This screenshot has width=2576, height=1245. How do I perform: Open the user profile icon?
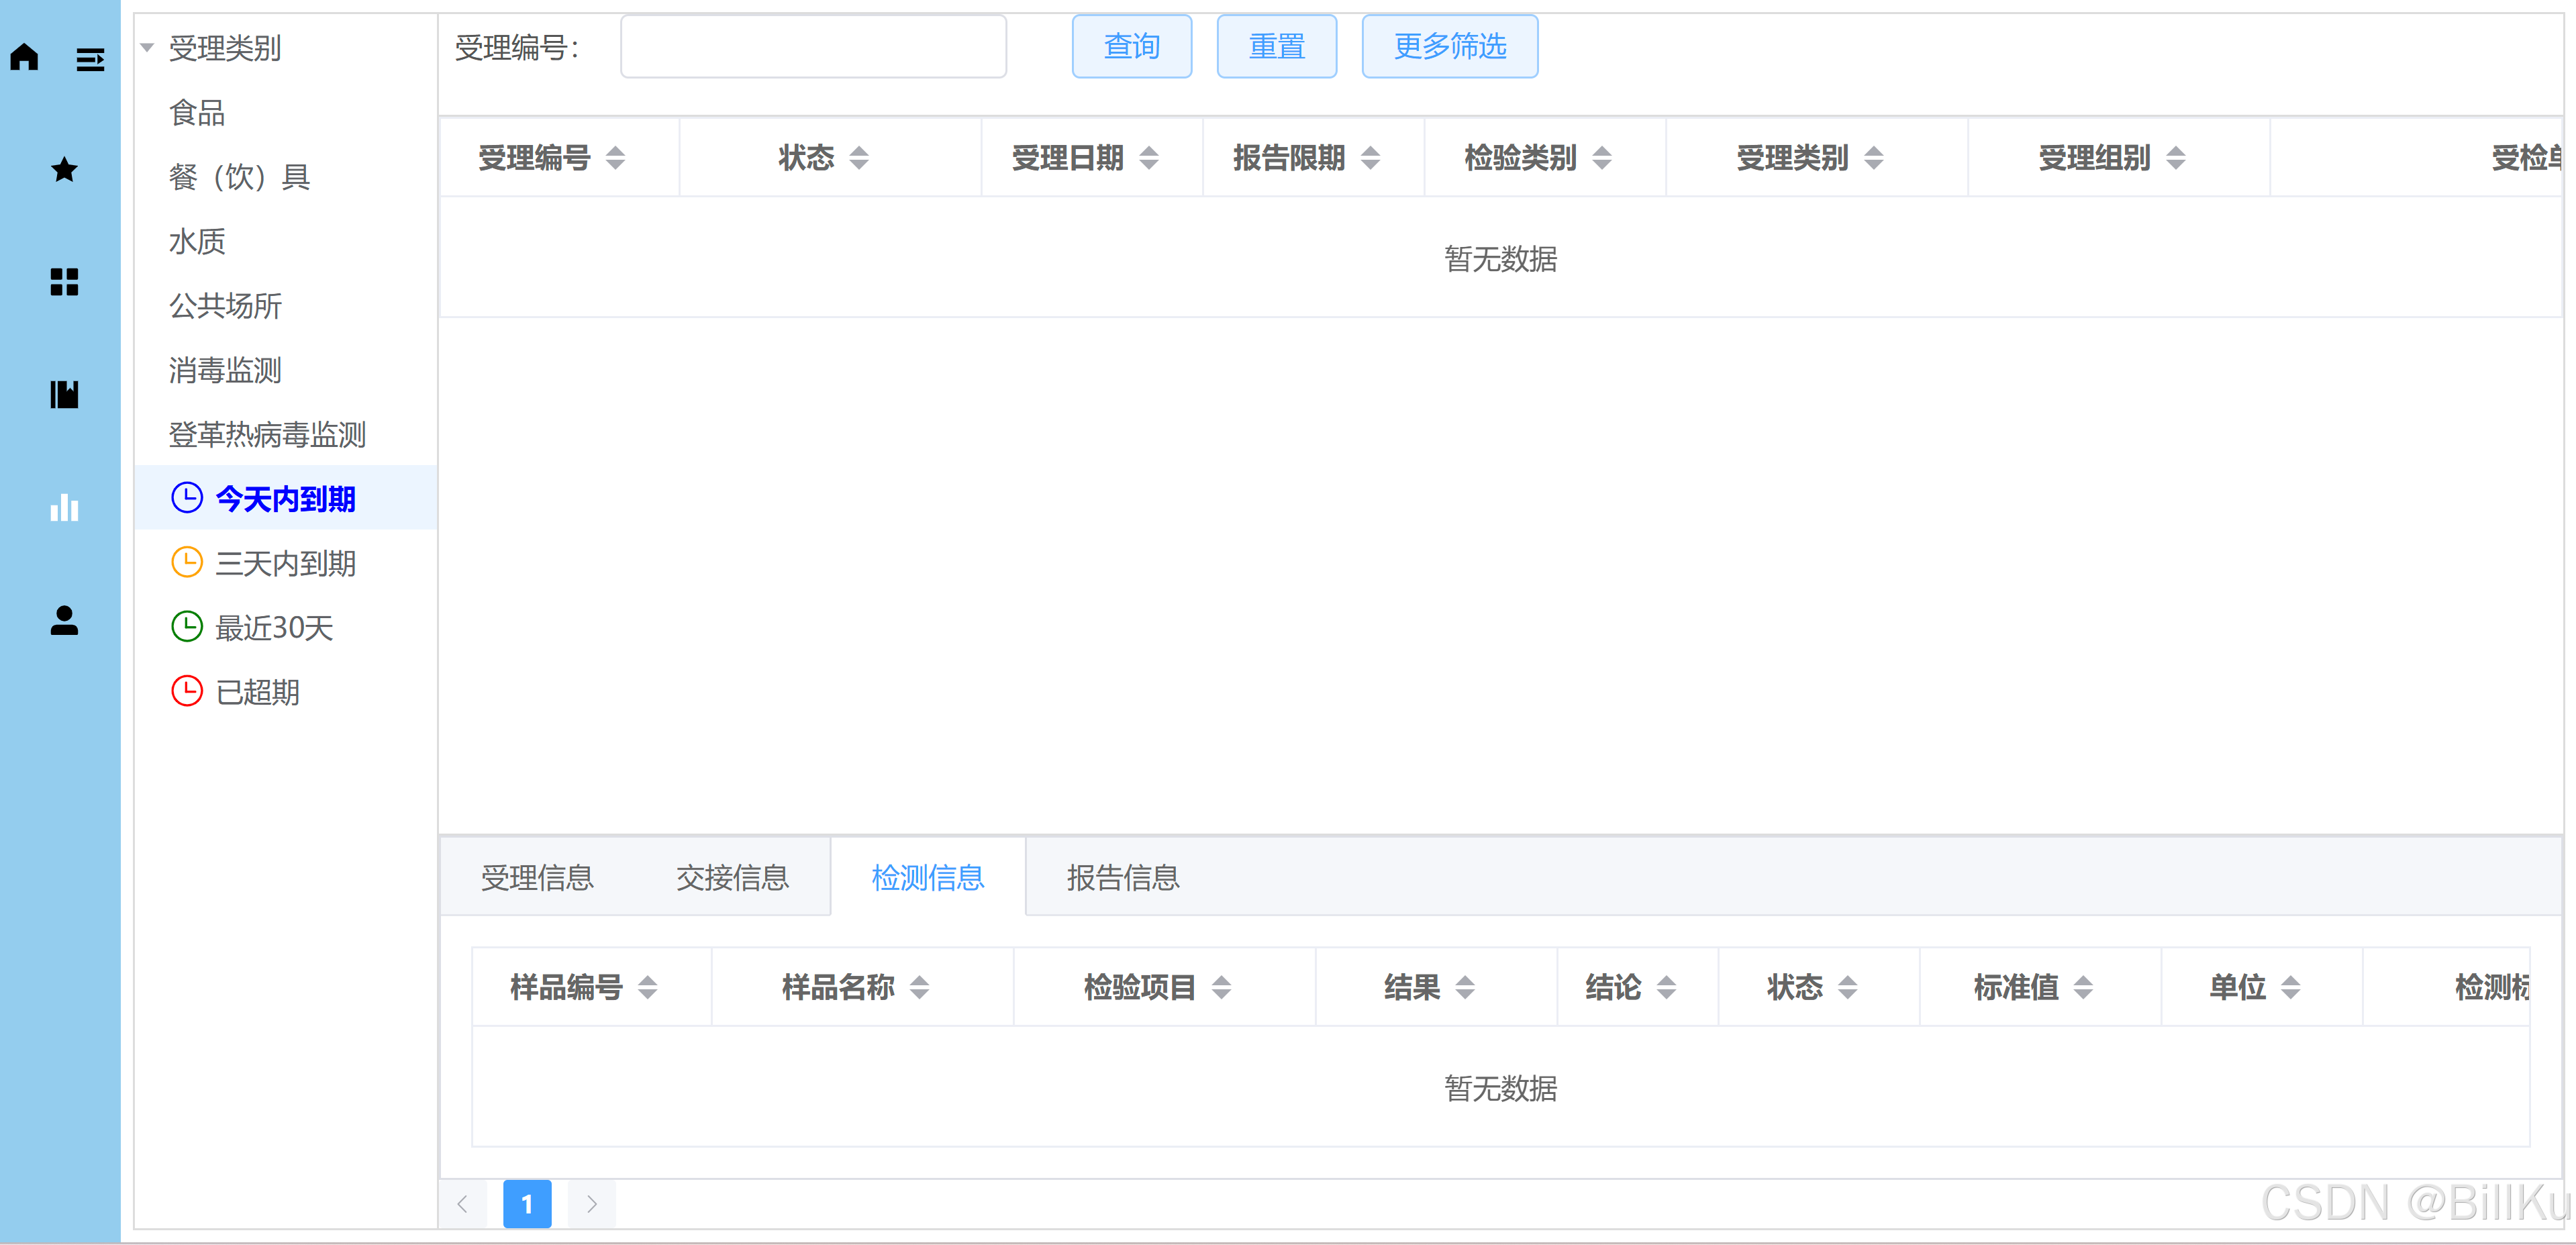tap(64, 621)
